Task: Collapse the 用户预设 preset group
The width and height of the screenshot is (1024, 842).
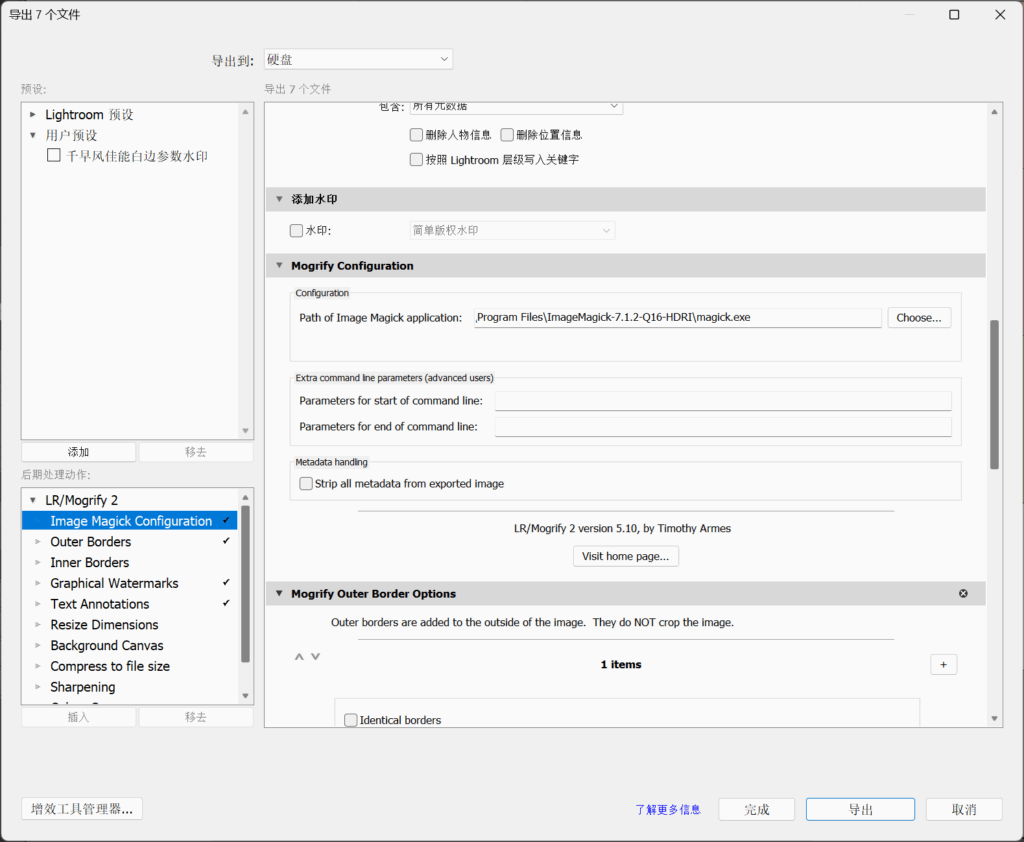Action: tap(33, 135)
